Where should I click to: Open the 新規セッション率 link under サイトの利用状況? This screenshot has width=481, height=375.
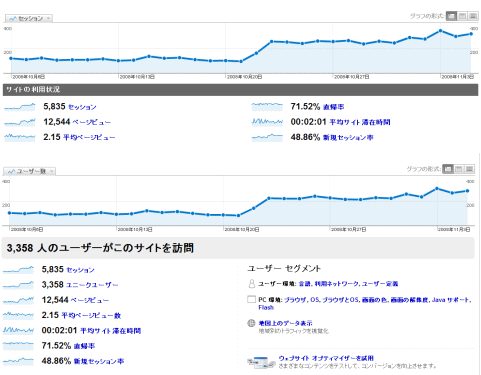click(x=348, y=137)
